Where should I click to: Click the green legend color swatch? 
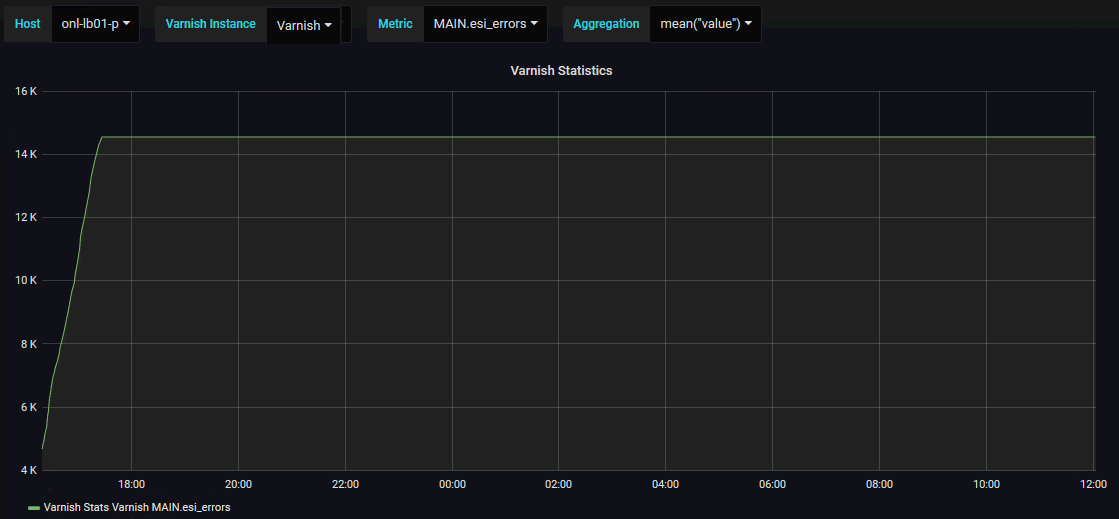click(x=34, y=508)
